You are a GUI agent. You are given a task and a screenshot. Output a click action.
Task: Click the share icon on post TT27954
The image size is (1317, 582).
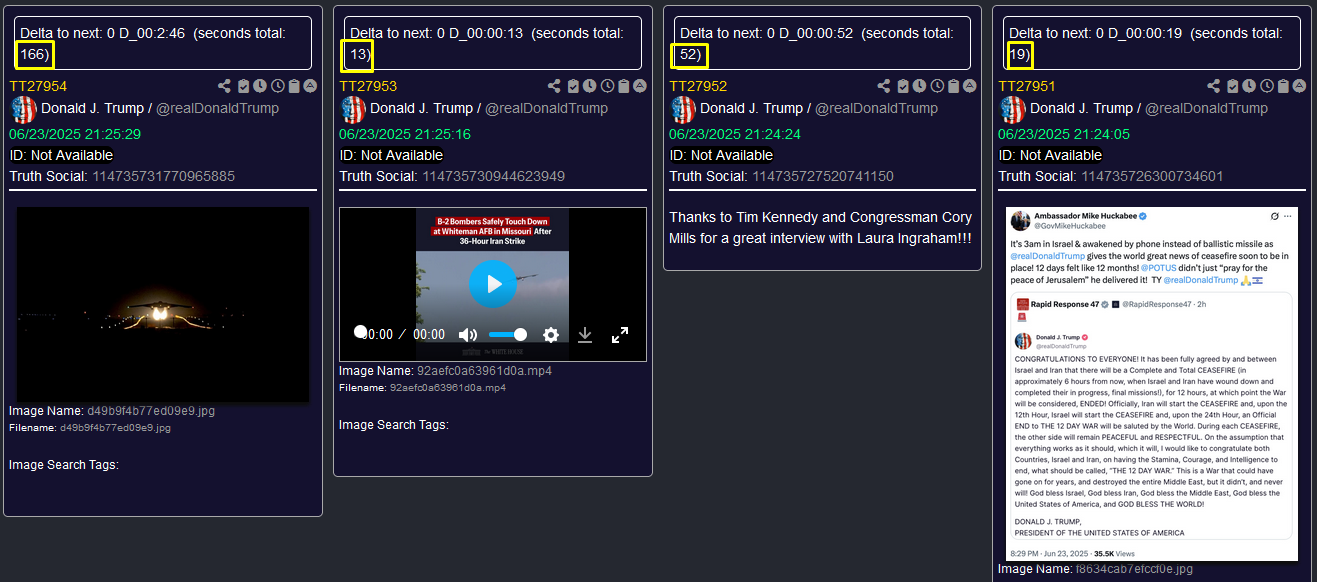coord(225,86)
